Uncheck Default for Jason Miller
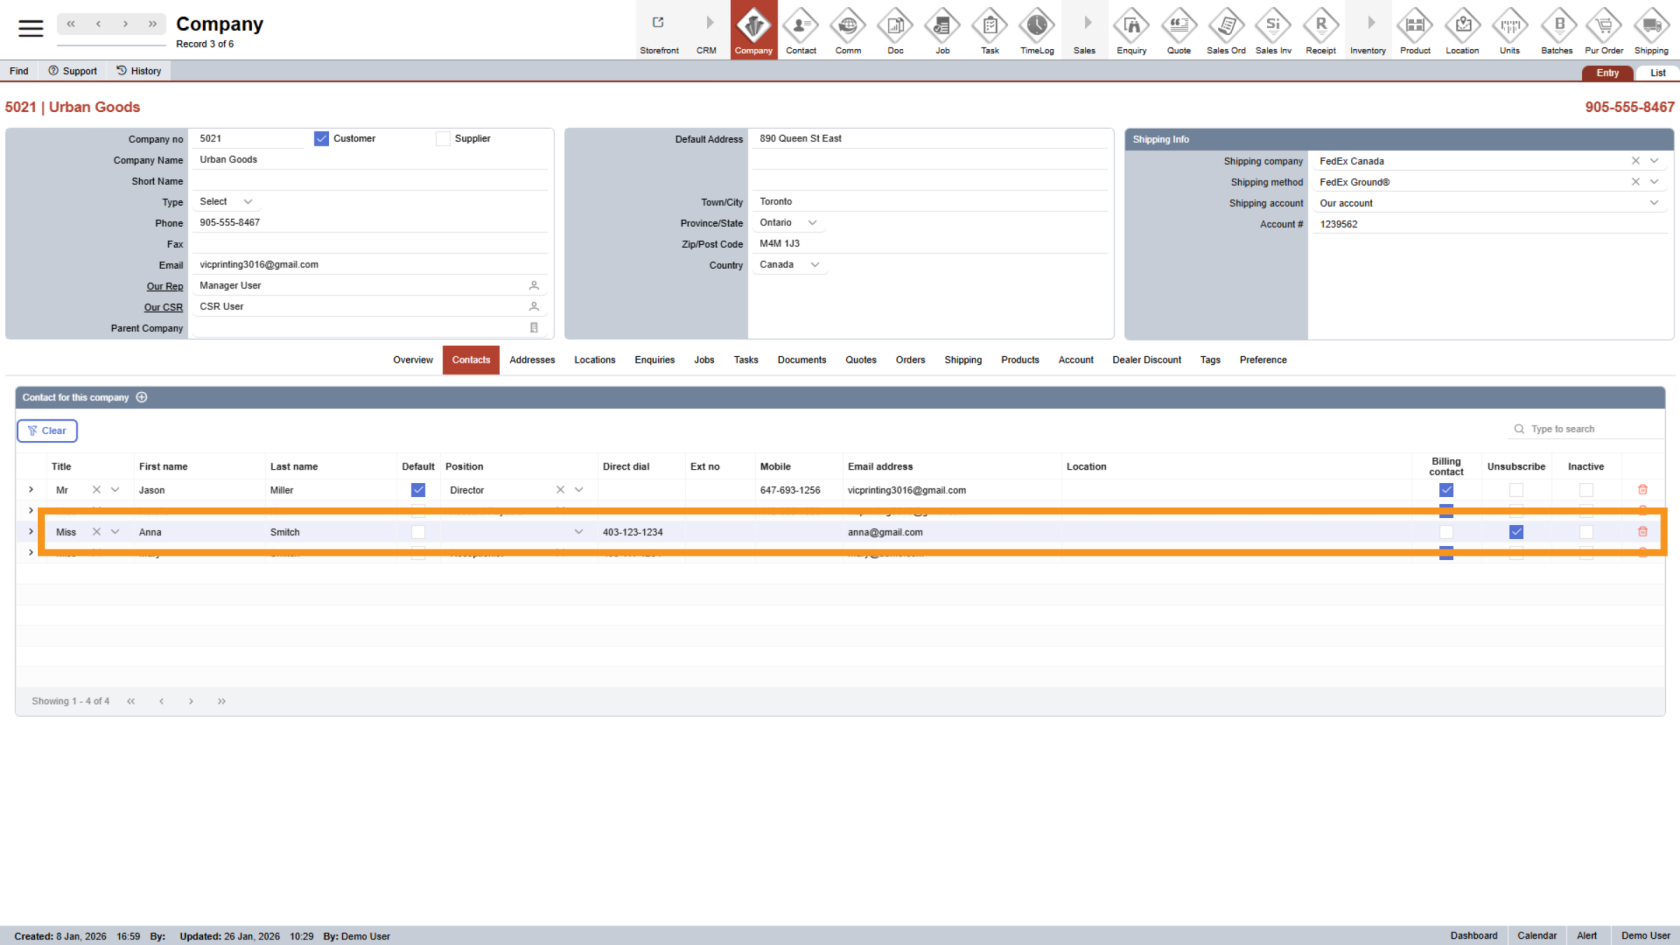1680x945 pixels. click(418, 490)
